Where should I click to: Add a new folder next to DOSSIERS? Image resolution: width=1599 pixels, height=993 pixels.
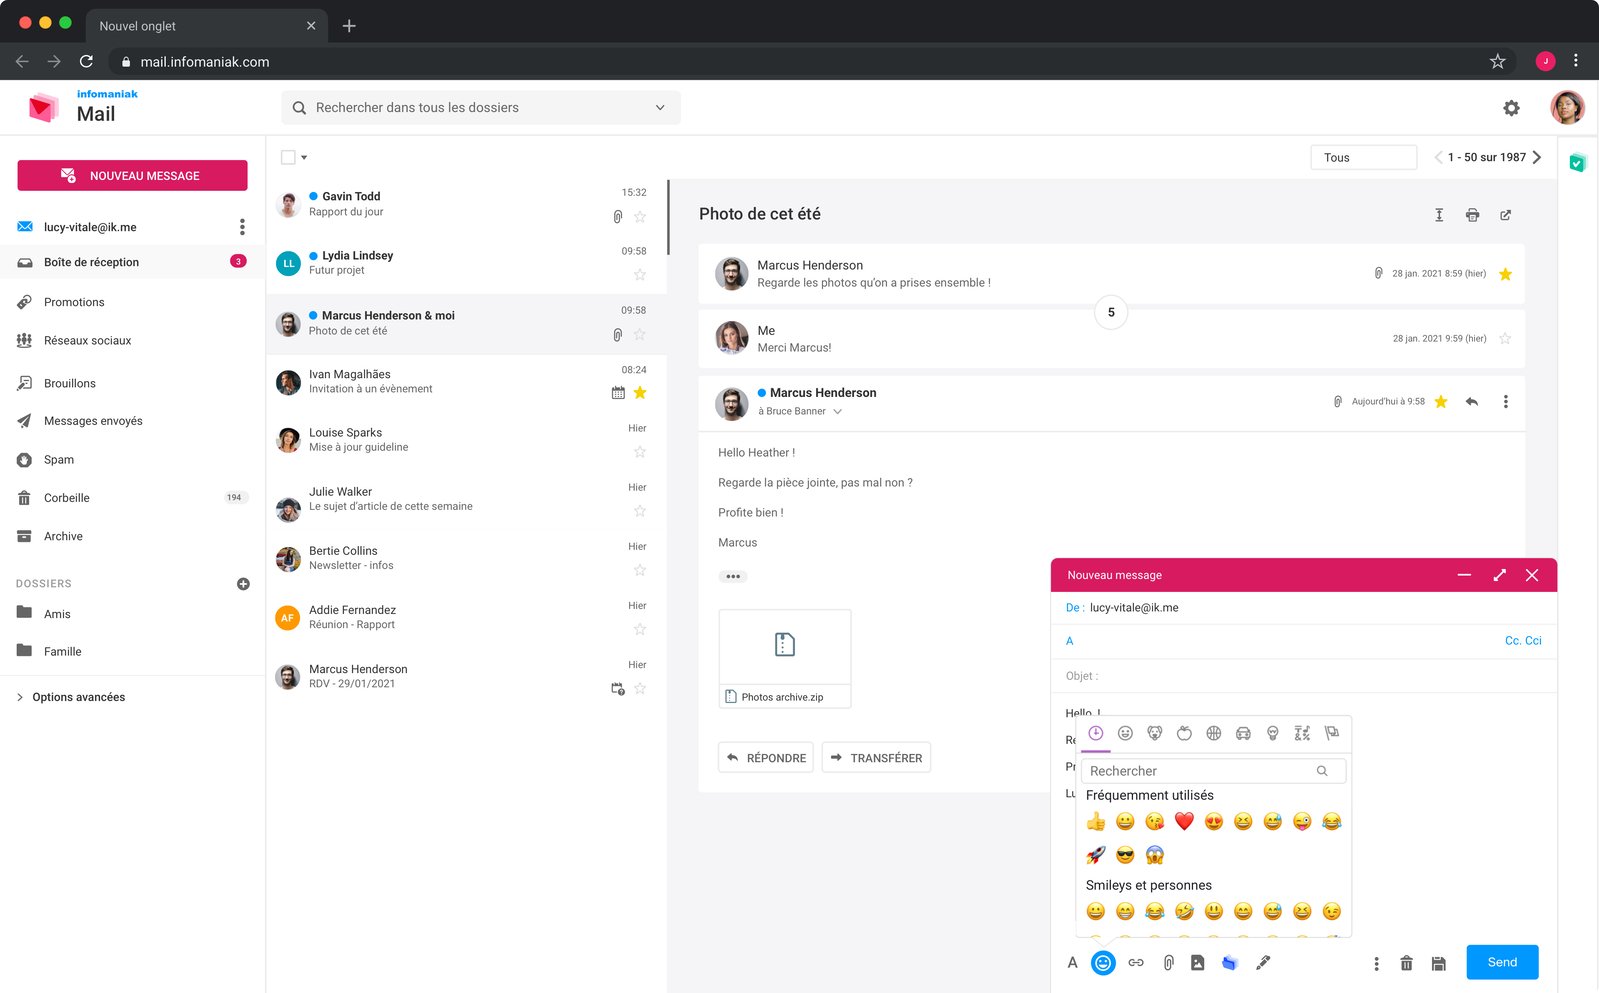coord(243,584)
